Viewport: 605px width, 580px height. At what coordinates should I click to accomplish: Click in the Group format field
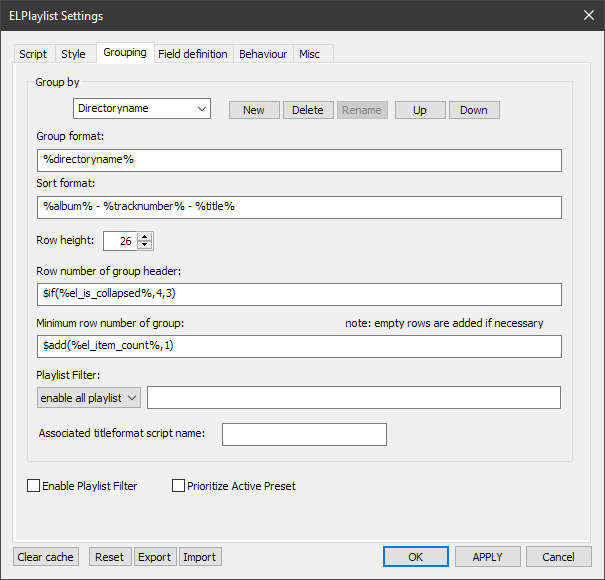[x=298, y=160]
